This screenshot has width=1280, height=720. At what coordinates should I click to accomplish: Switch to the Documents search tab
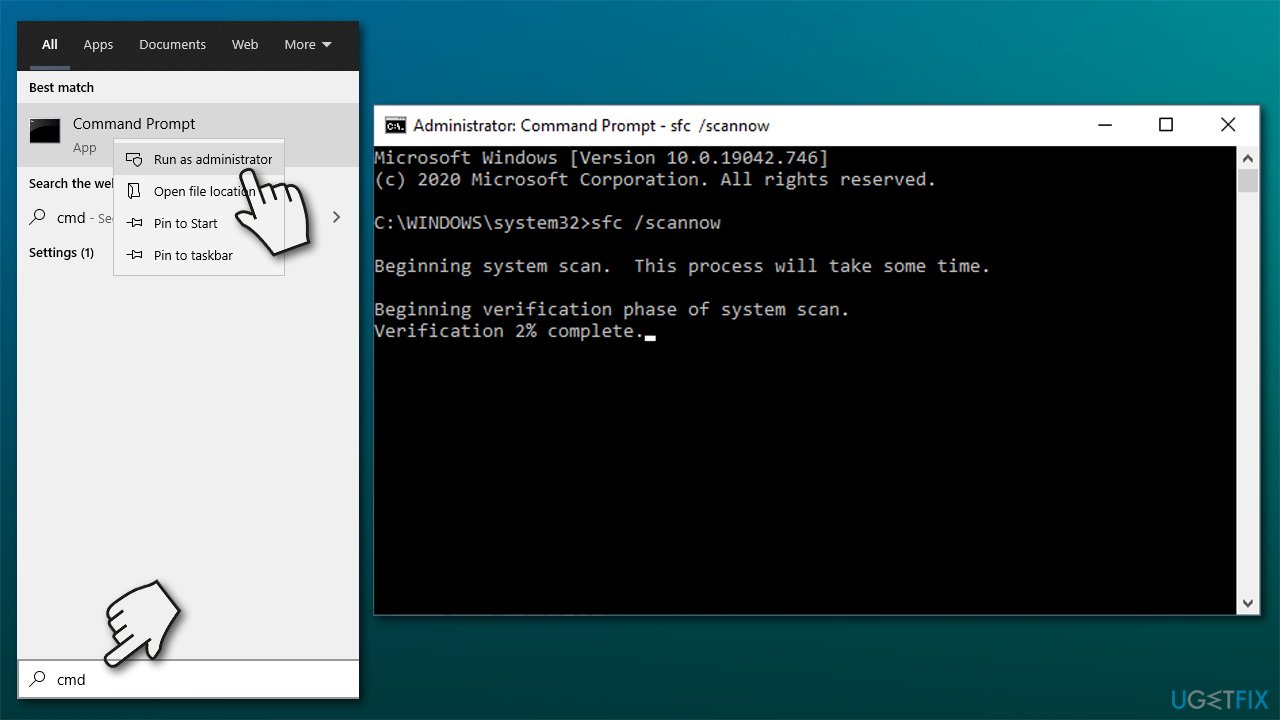coord(172,45)
